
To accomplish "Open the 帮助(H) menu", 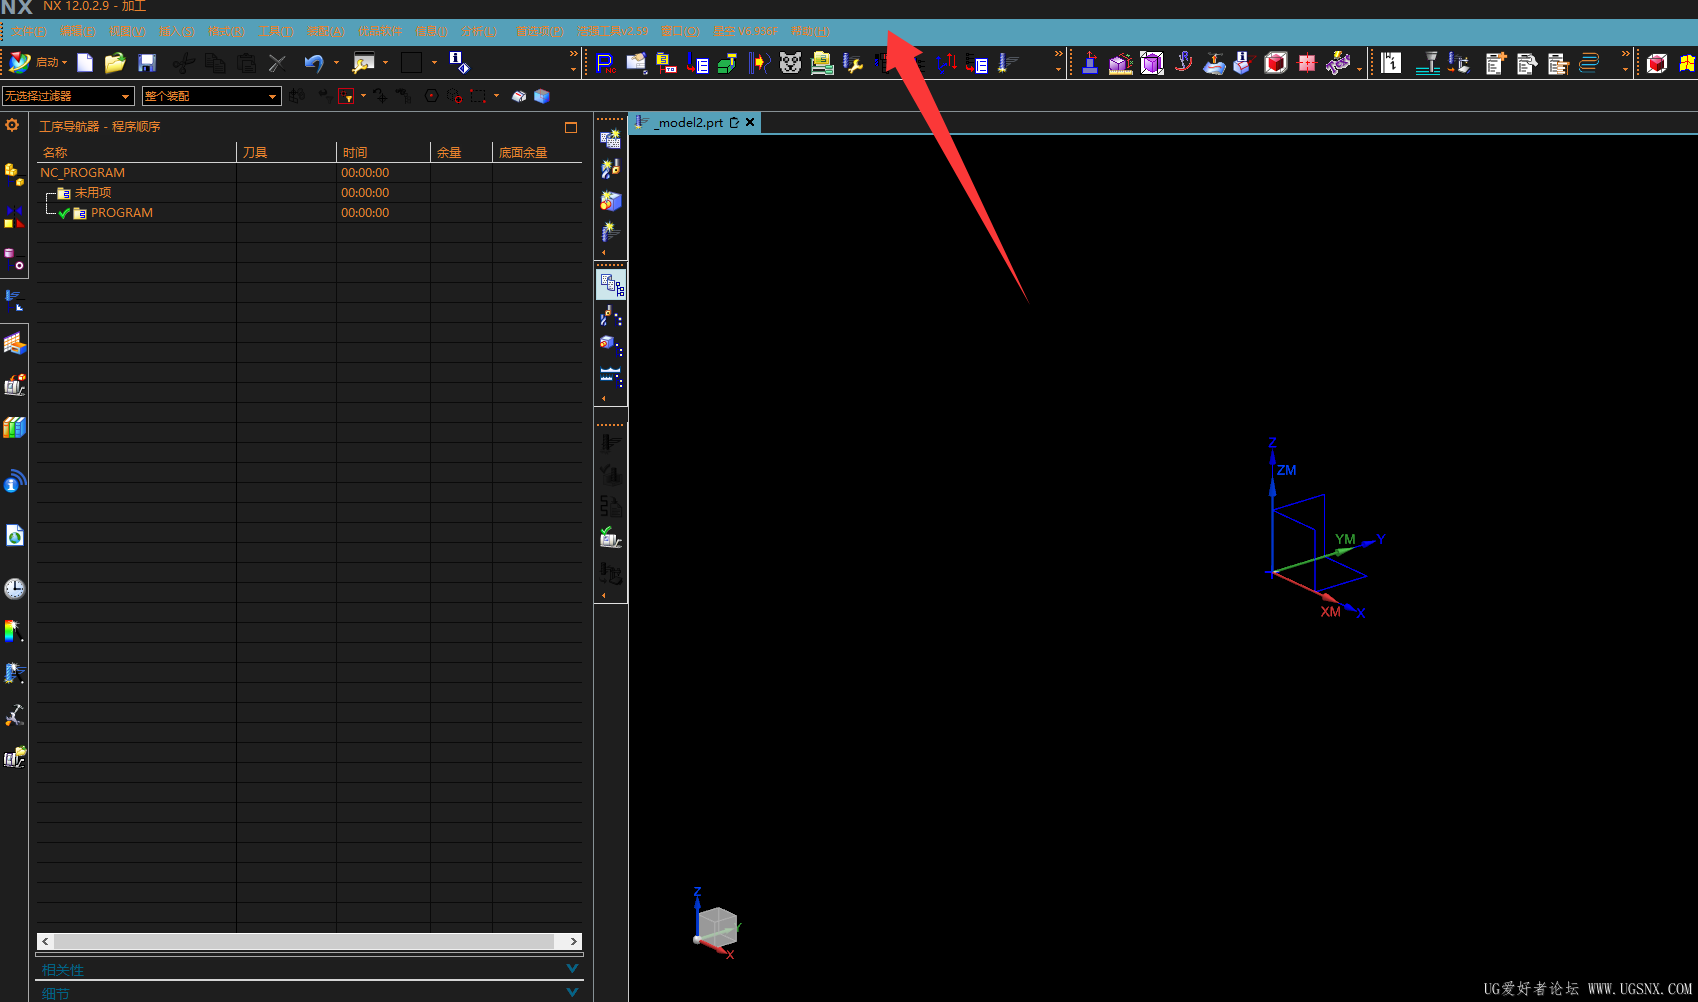I will tap(811, 31).
